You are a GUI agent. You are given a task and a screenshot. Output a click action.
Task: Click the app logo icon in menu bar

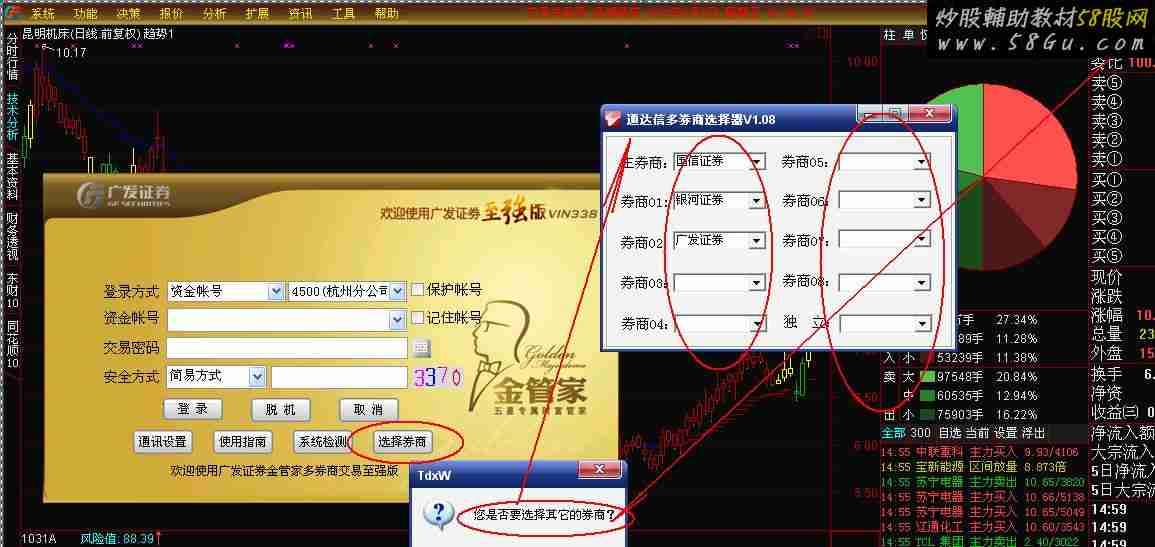12,13
